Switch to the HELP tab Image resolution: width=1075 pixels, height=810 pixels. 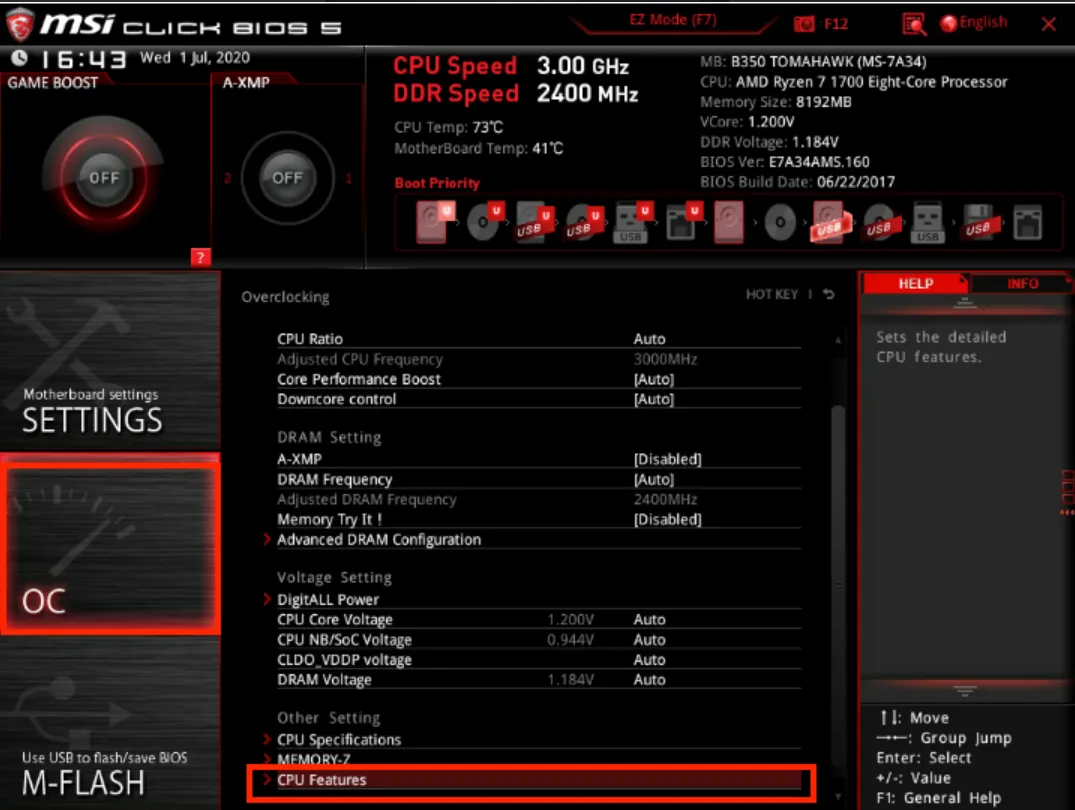915,283
